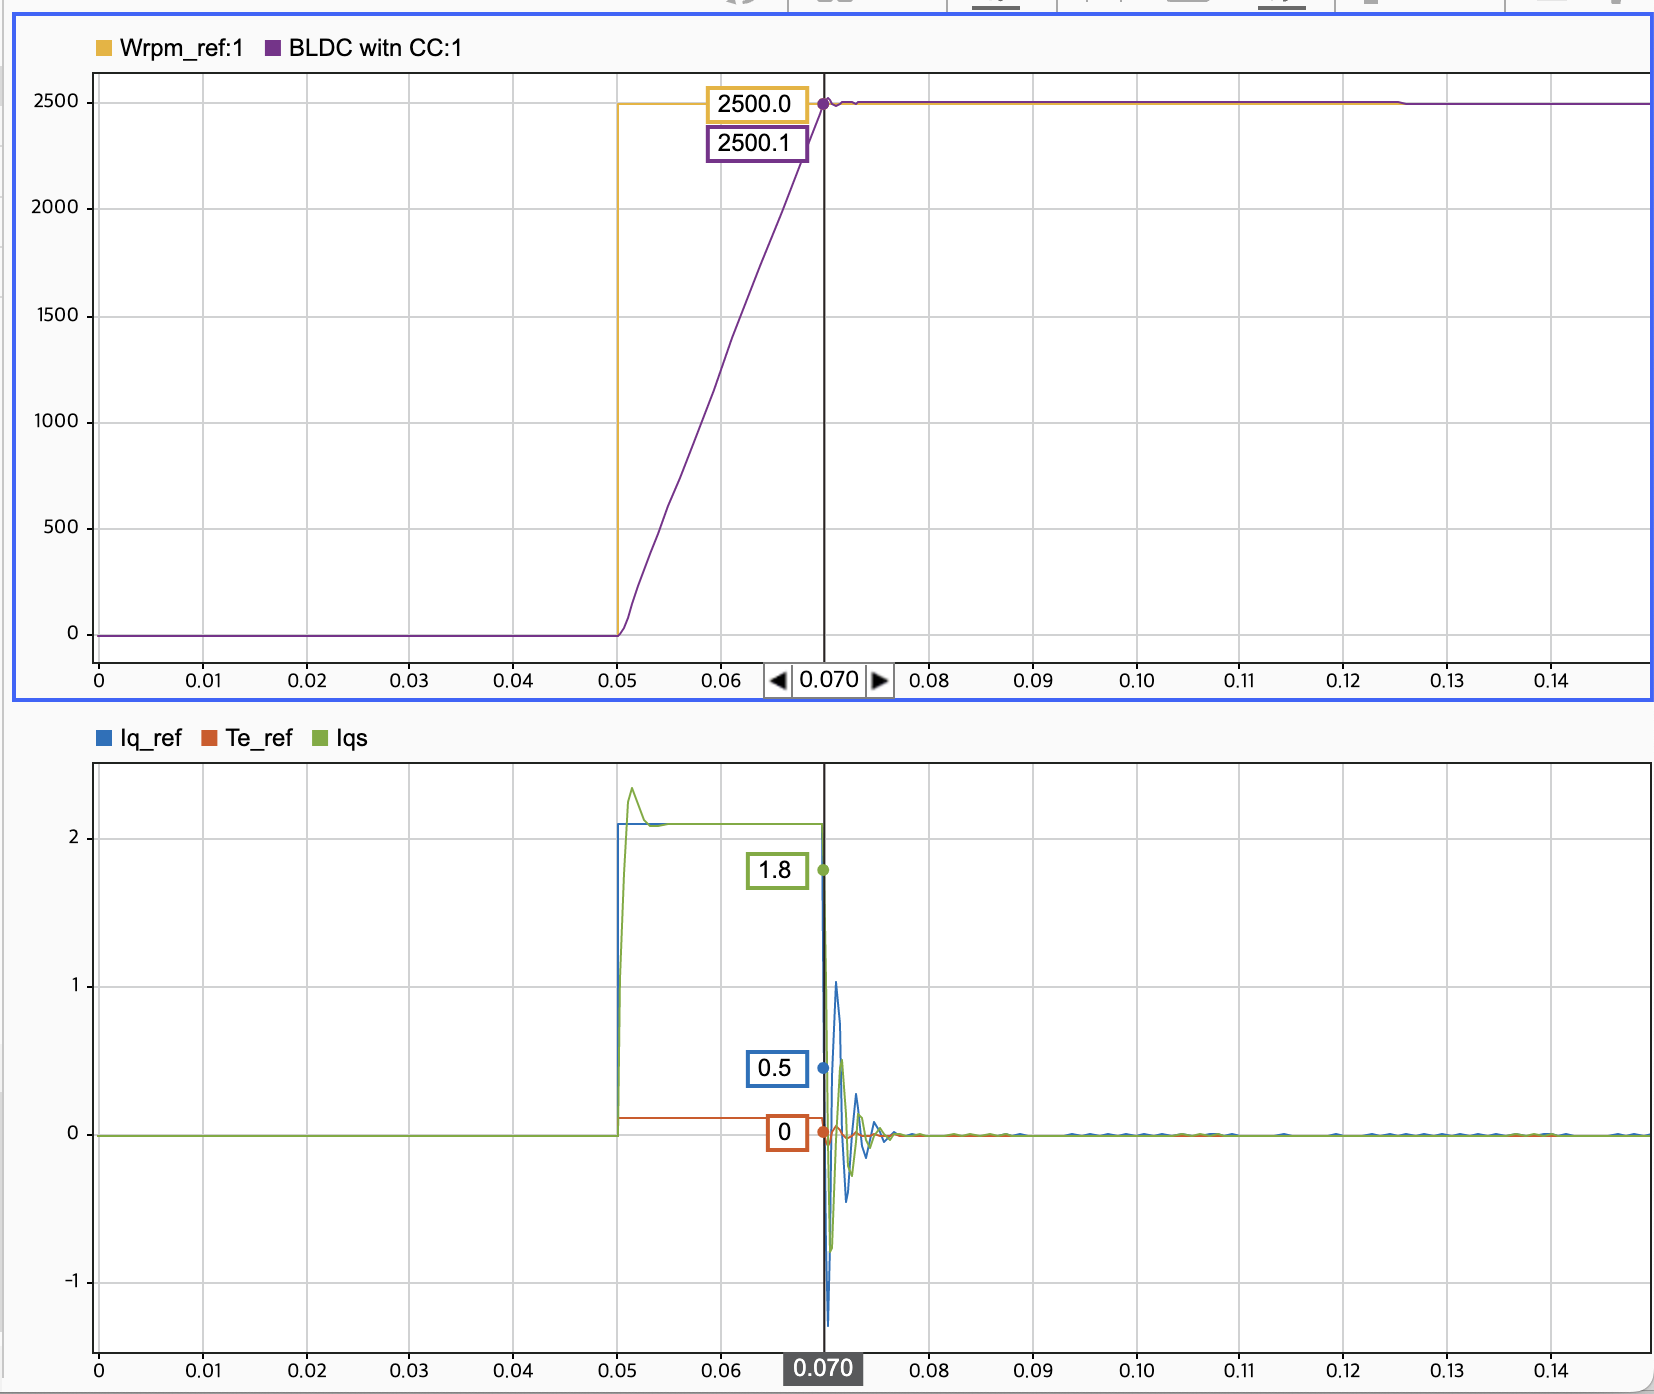
Task: Click the Iqs legend label
Action: (352, 738)
